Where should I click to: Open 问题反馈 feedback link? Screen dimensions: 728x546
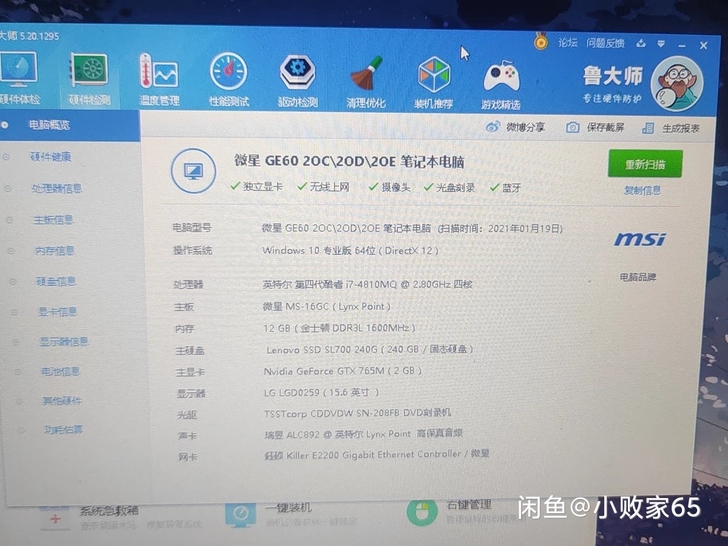[605, 43]
